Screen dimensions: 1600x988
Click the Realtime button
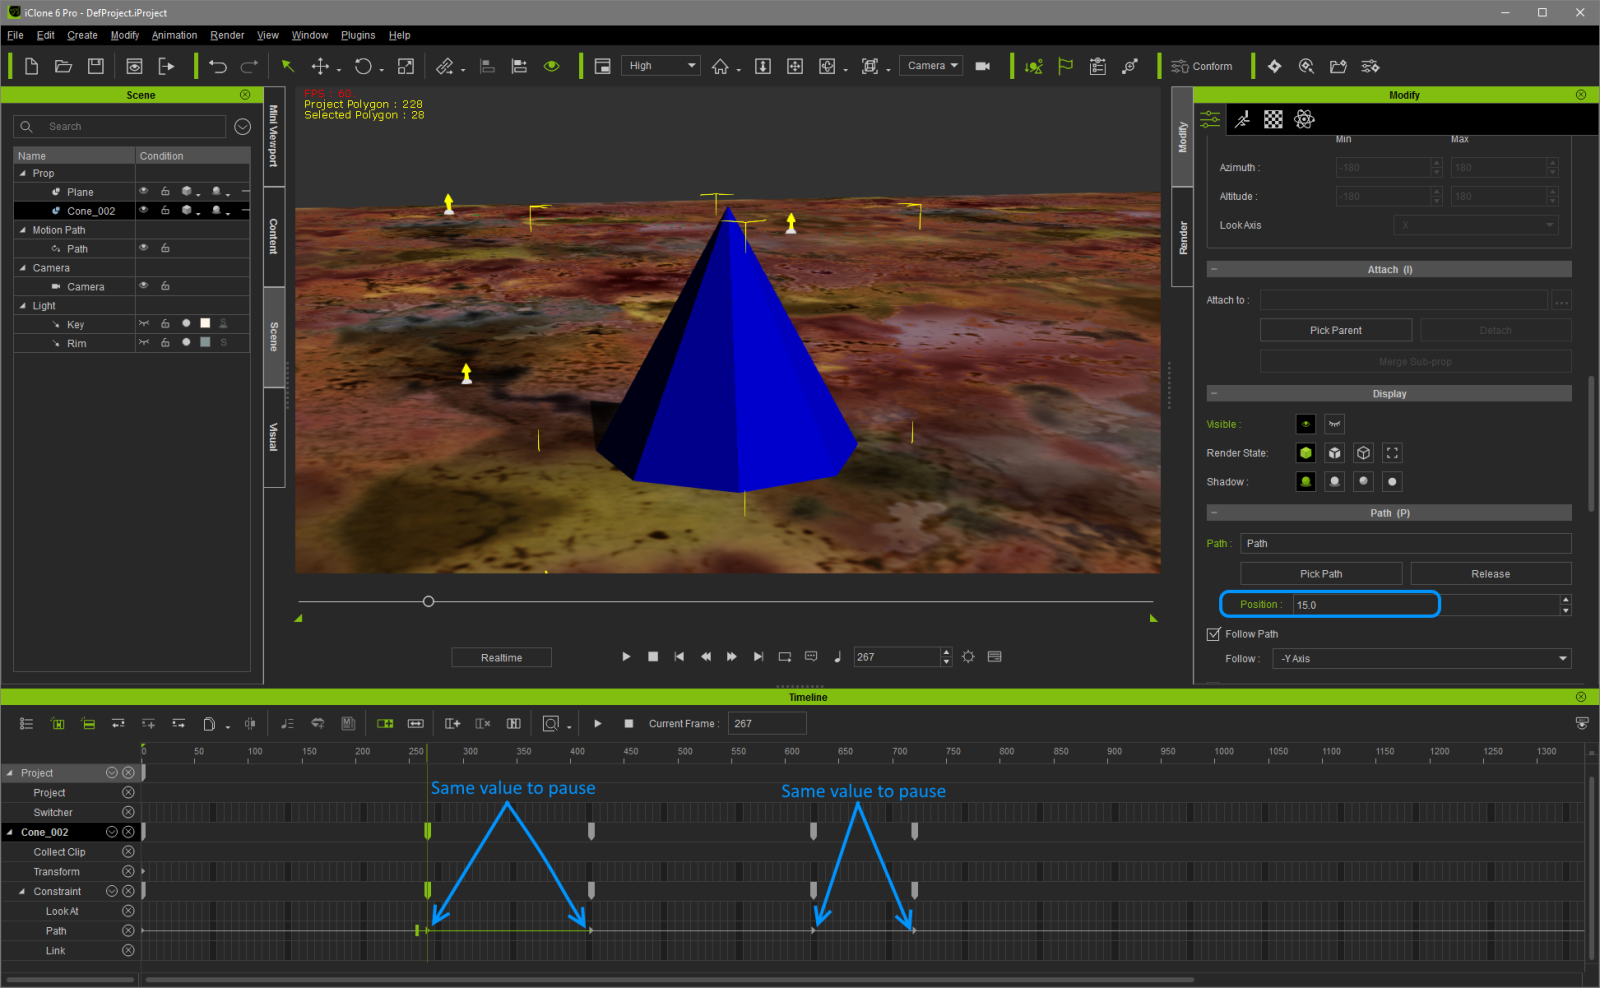pyautogui.click(x=501, y=658)
